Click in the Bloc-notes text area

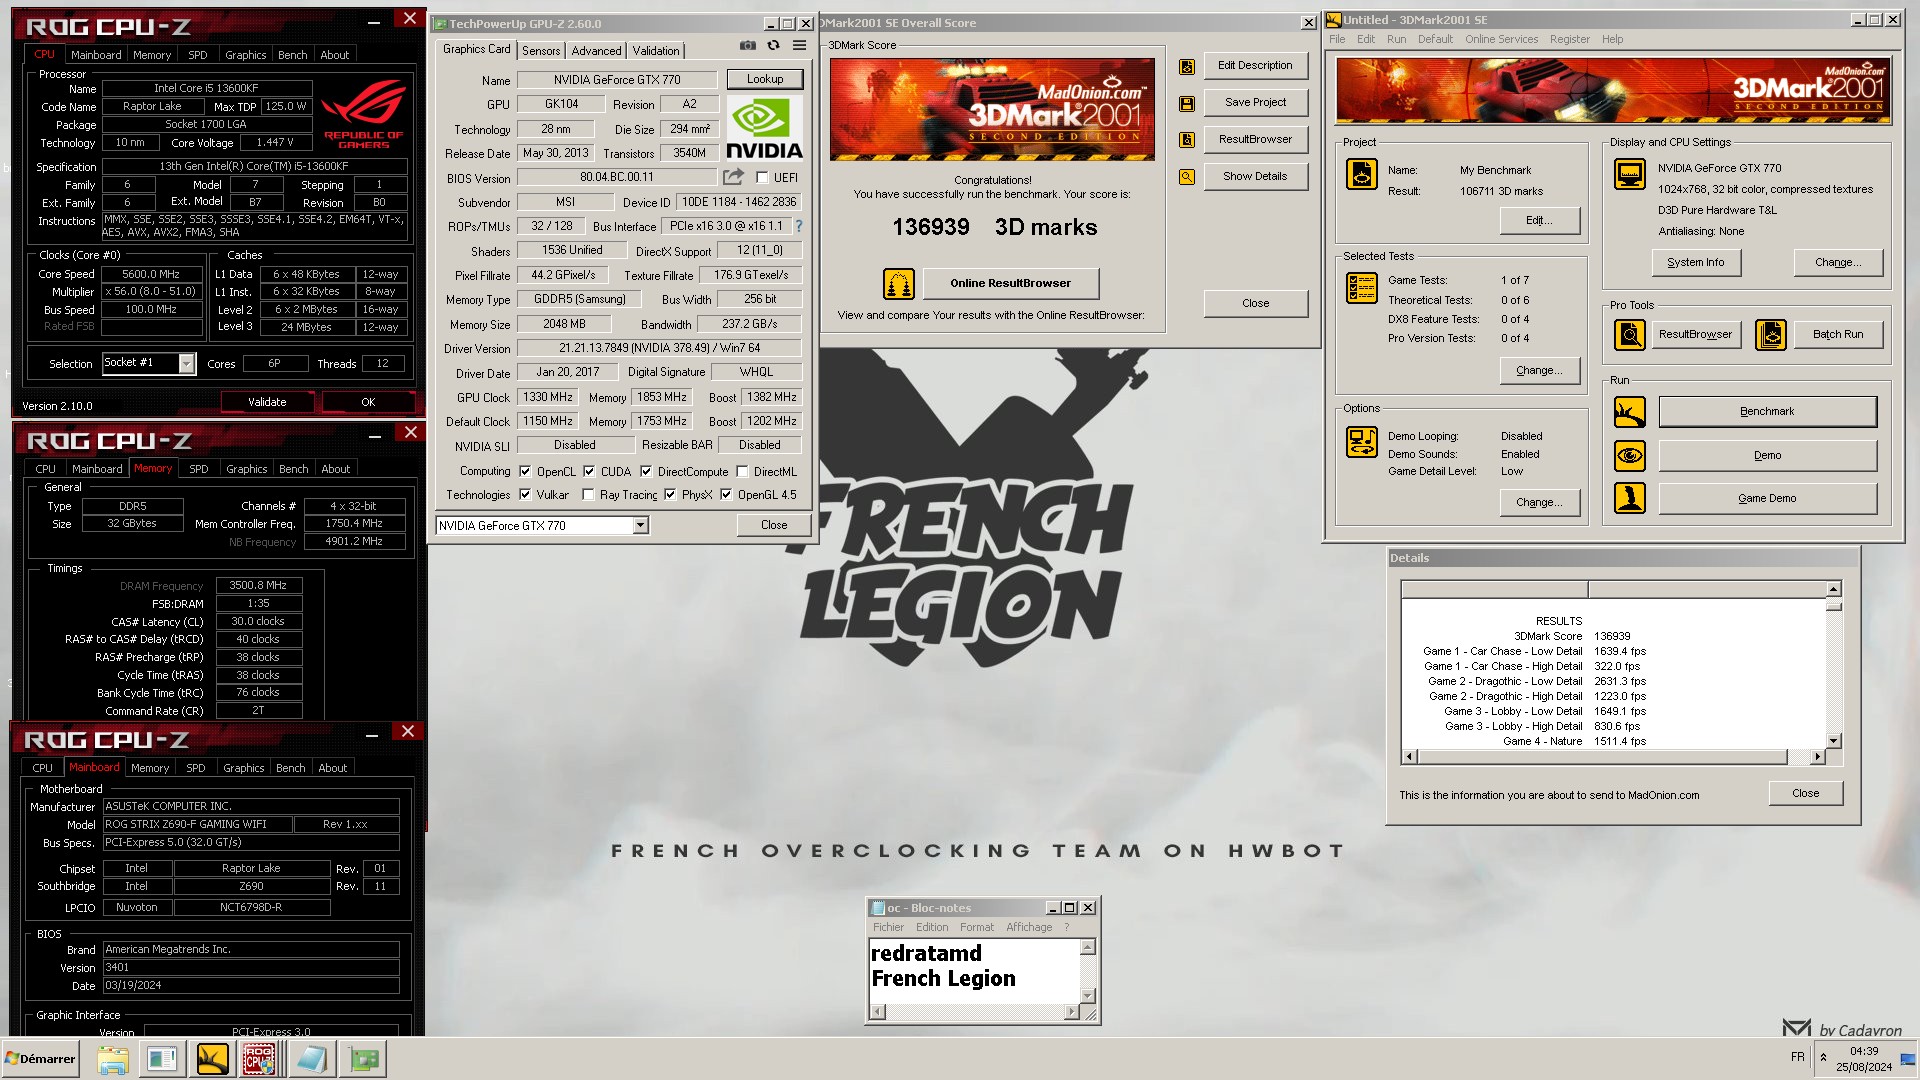975,970
